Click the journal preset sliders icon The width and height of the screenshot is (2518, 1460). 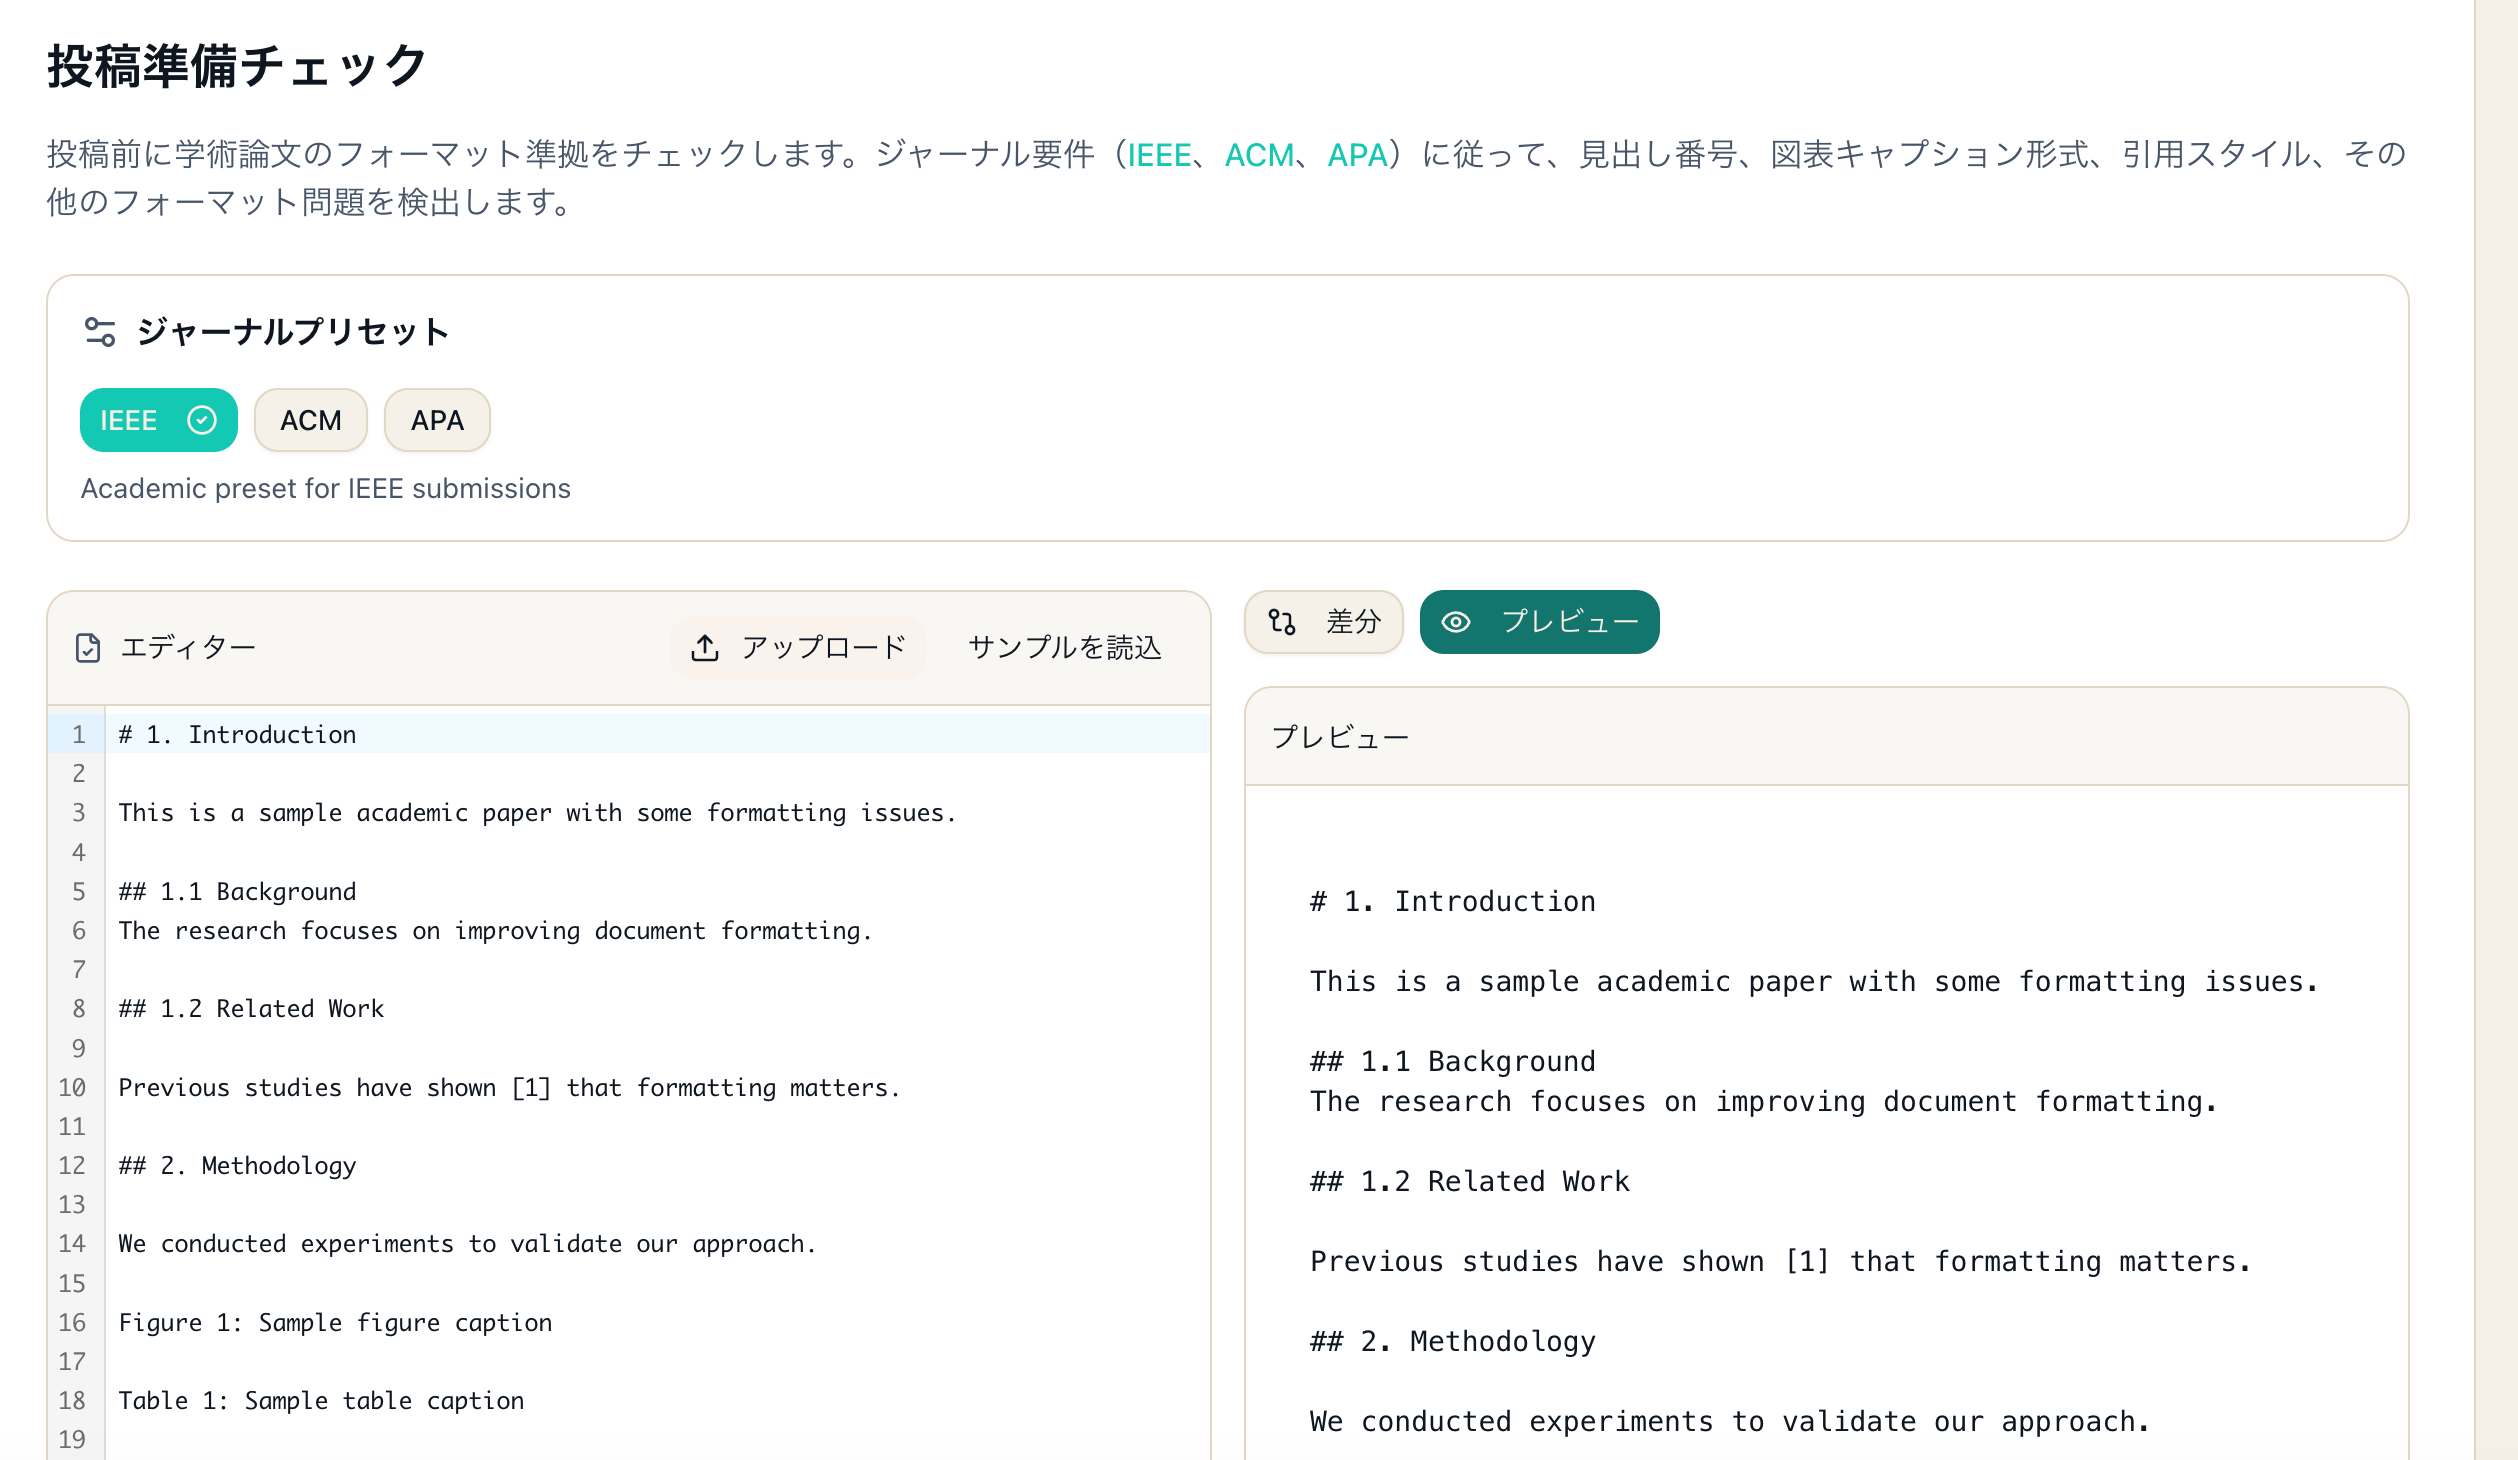(100, 332)
